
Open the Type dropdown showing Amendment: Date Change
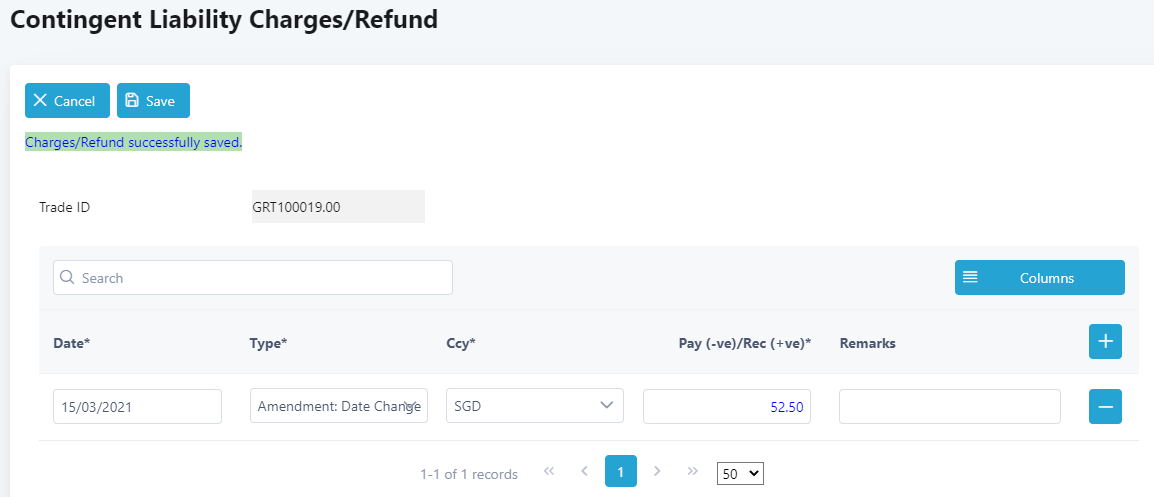(339, 406)
